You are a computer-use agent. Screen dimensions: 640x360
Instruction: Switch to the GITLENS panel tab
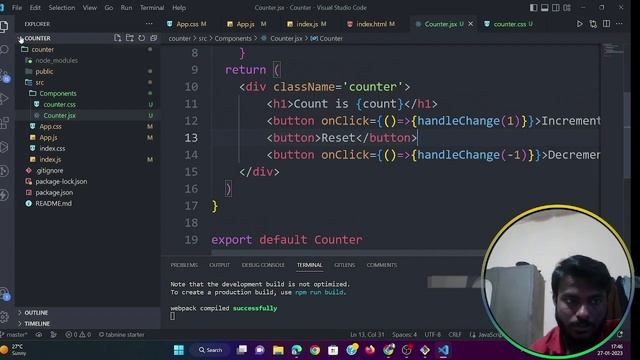pos(344,265)
